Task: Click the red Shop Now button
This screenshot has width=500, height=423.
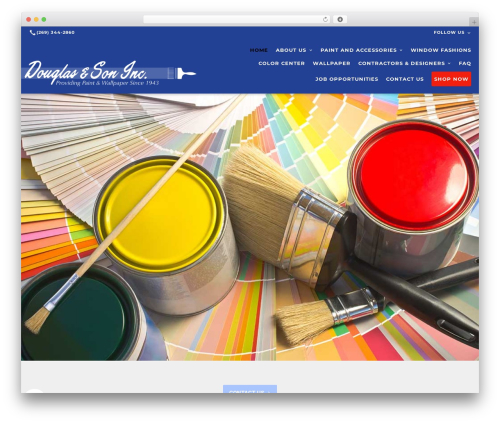Action: pyautogui.click(x=451, y=79)
